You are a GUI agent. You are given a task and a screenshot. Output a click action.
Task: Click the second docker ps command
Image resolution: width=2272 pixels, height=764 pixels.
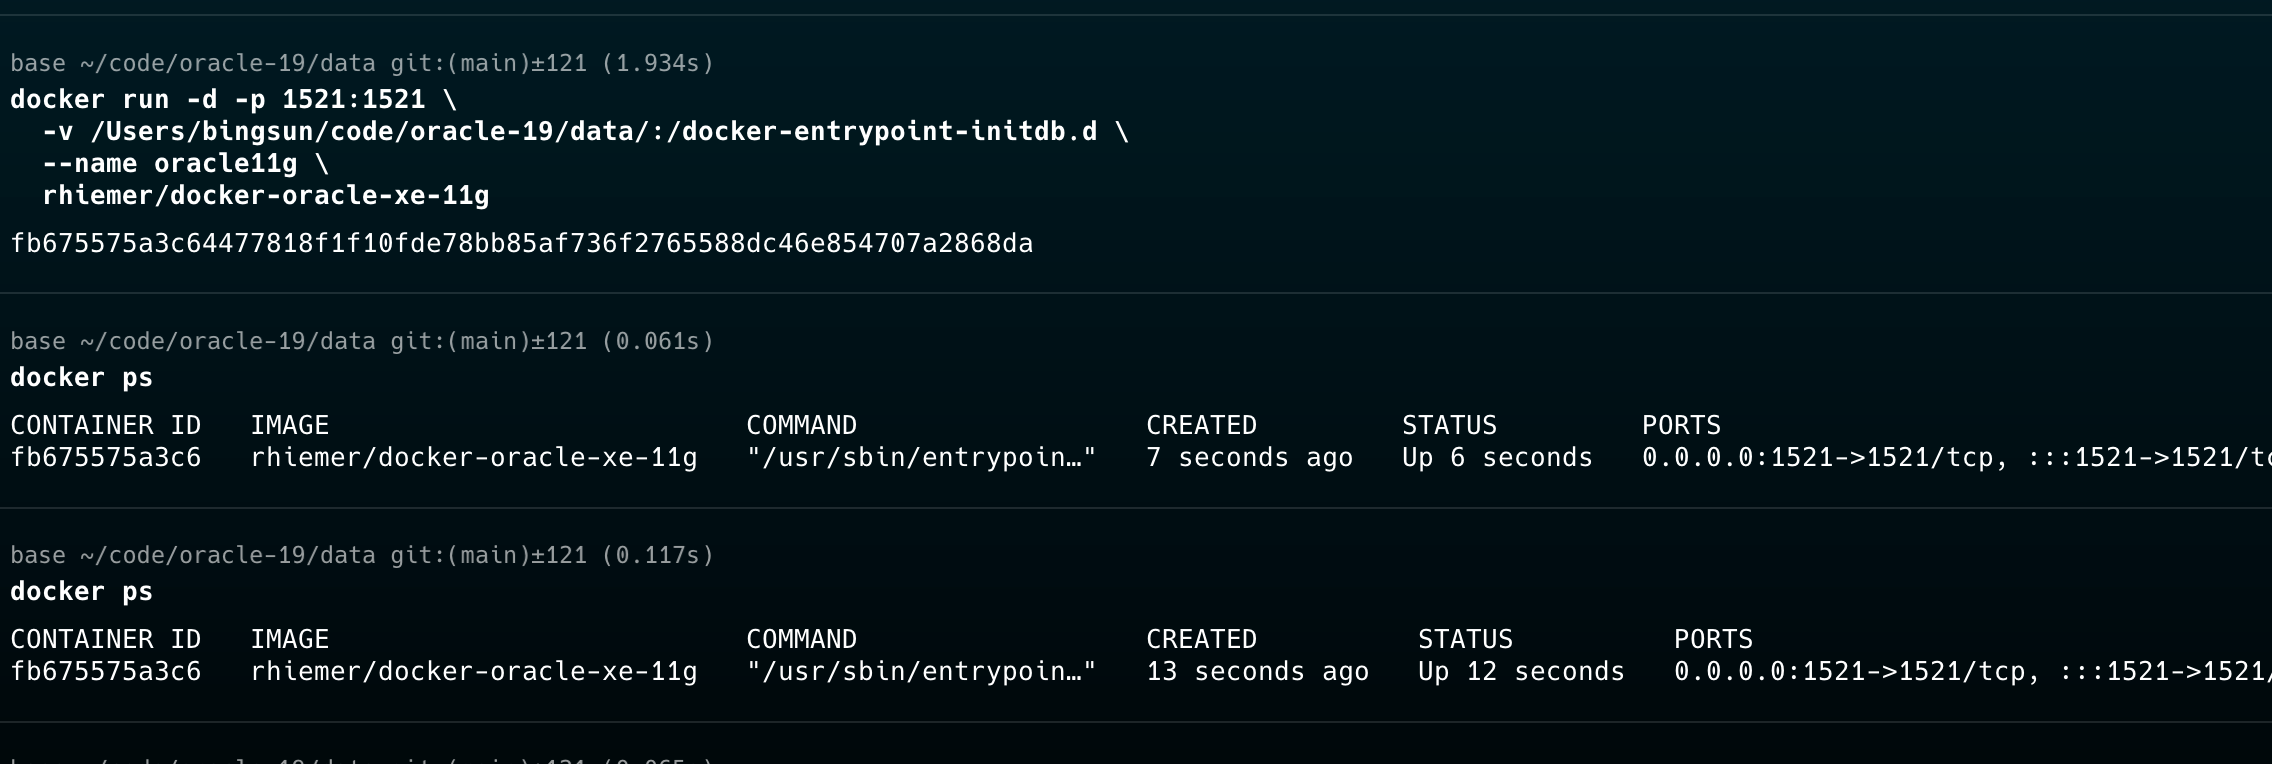[81, 592]
